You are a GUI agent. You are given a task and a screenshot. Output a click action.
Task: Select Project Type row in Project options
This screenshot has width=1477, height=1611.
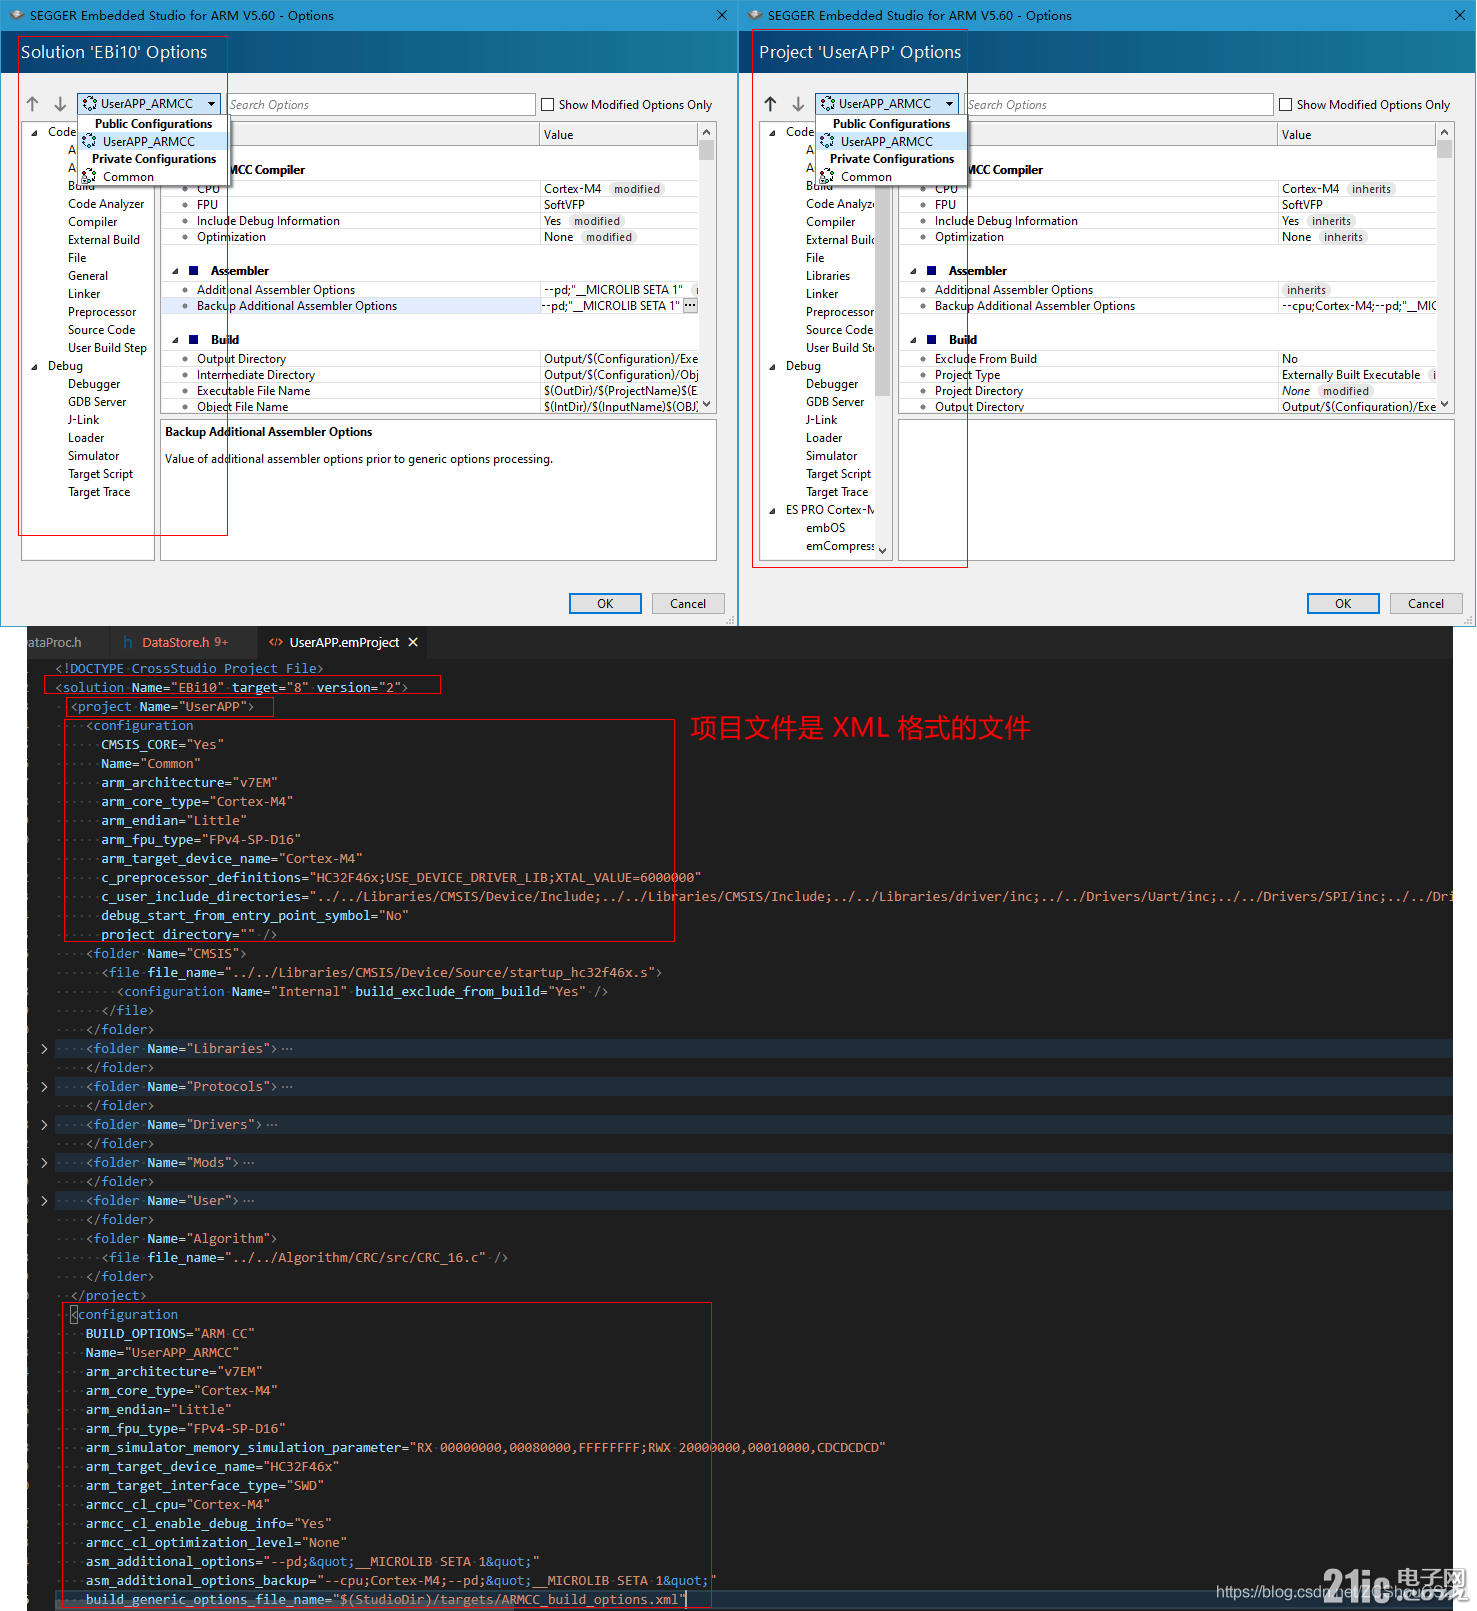tap(1168, 375)
